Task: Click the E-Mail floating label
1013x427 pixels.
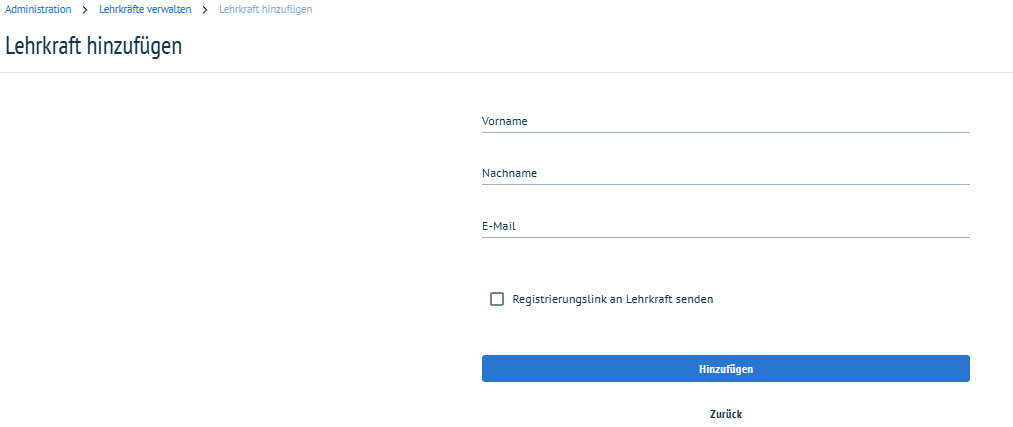Action: 499,226
